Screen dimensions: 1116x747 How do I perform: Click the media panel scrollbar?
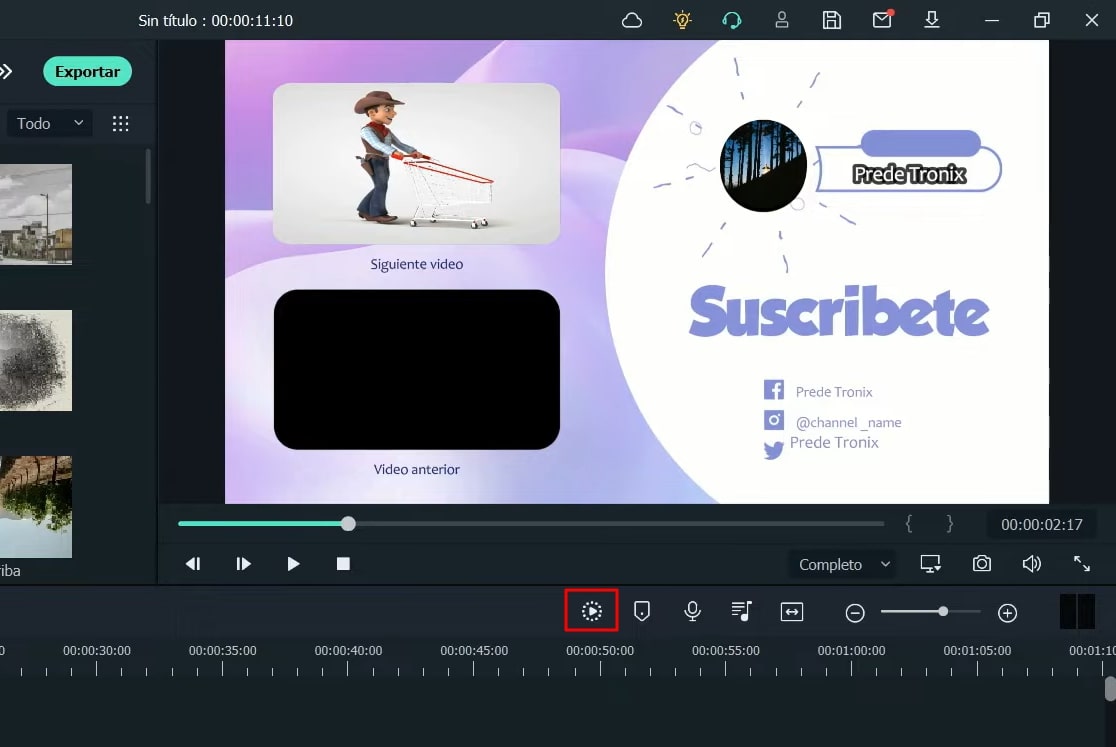pyautogui.click(x=148, y=176)
